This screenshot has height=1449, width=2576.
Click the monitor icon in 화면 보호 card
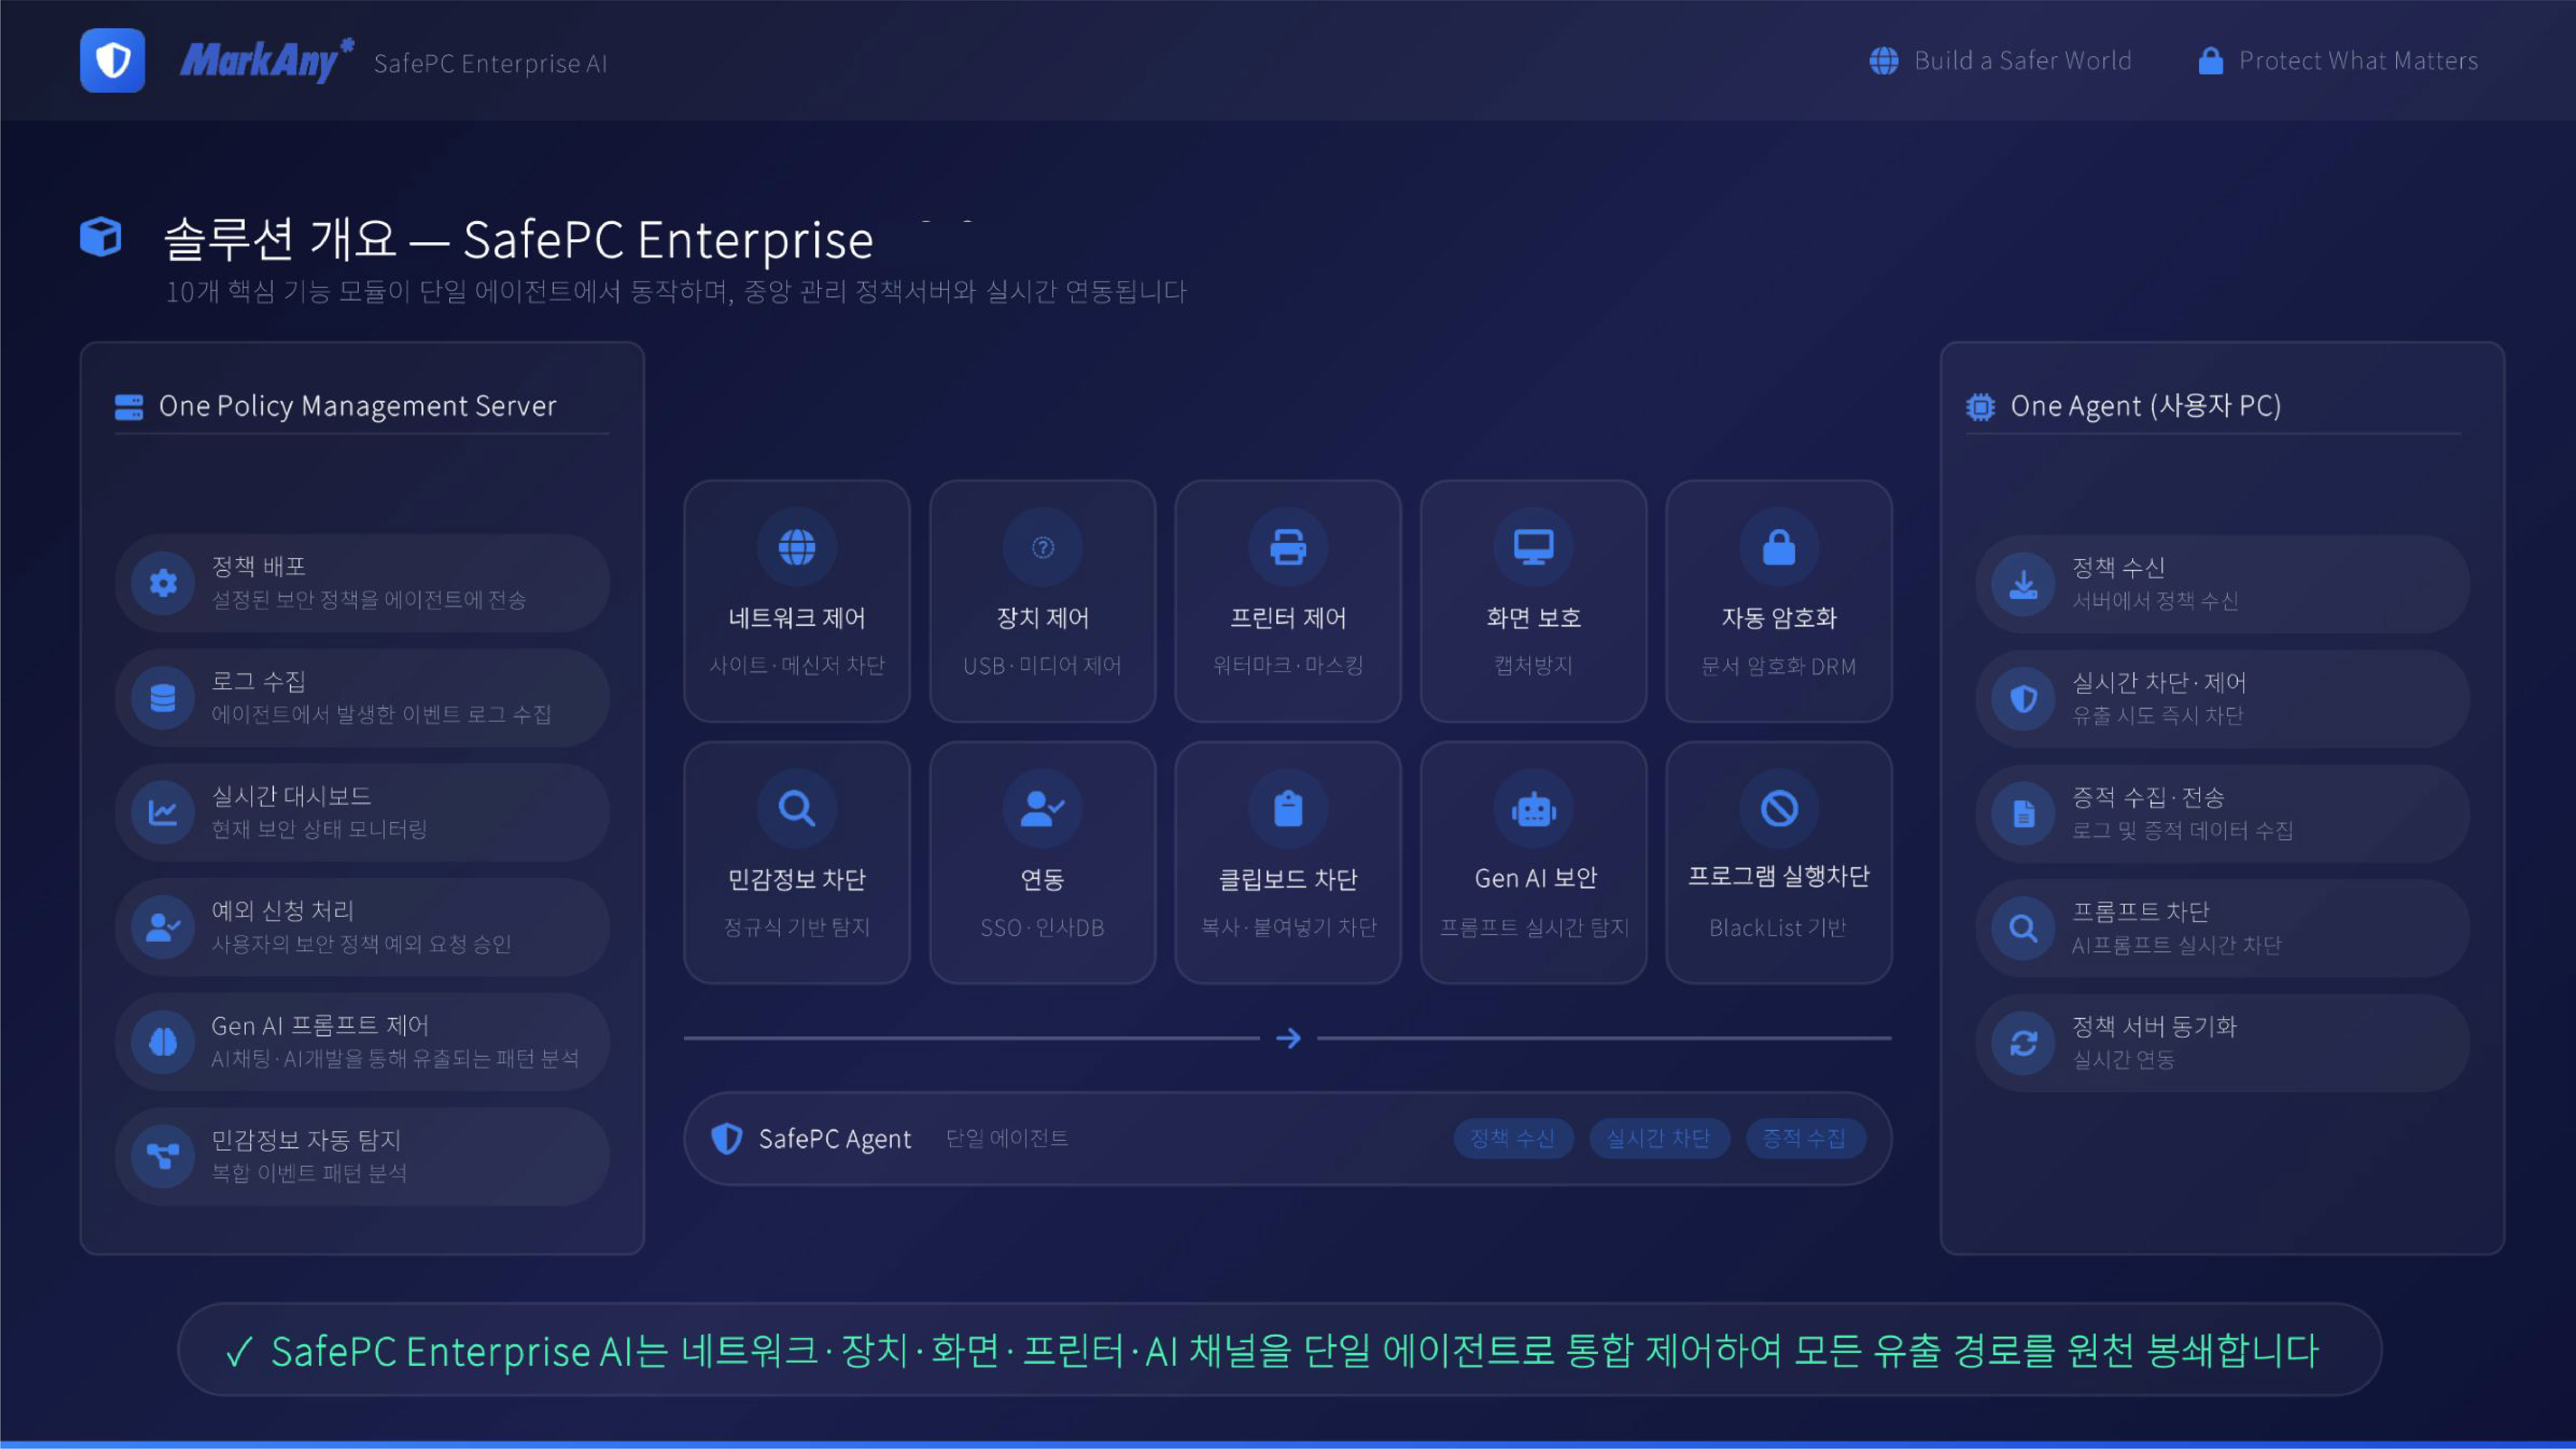tap(1534, 547)
